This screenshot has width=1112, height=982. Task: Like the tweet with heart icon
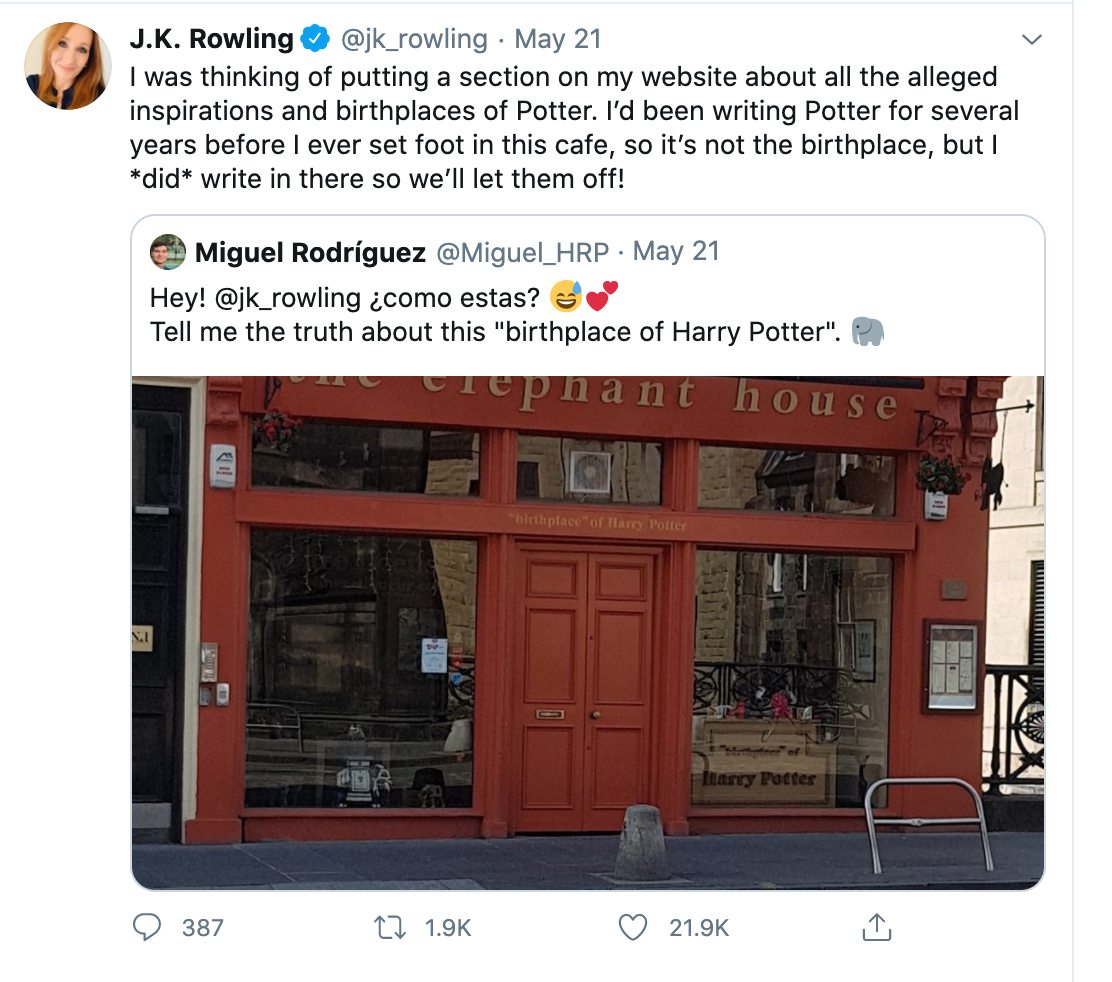pos(633,927)
